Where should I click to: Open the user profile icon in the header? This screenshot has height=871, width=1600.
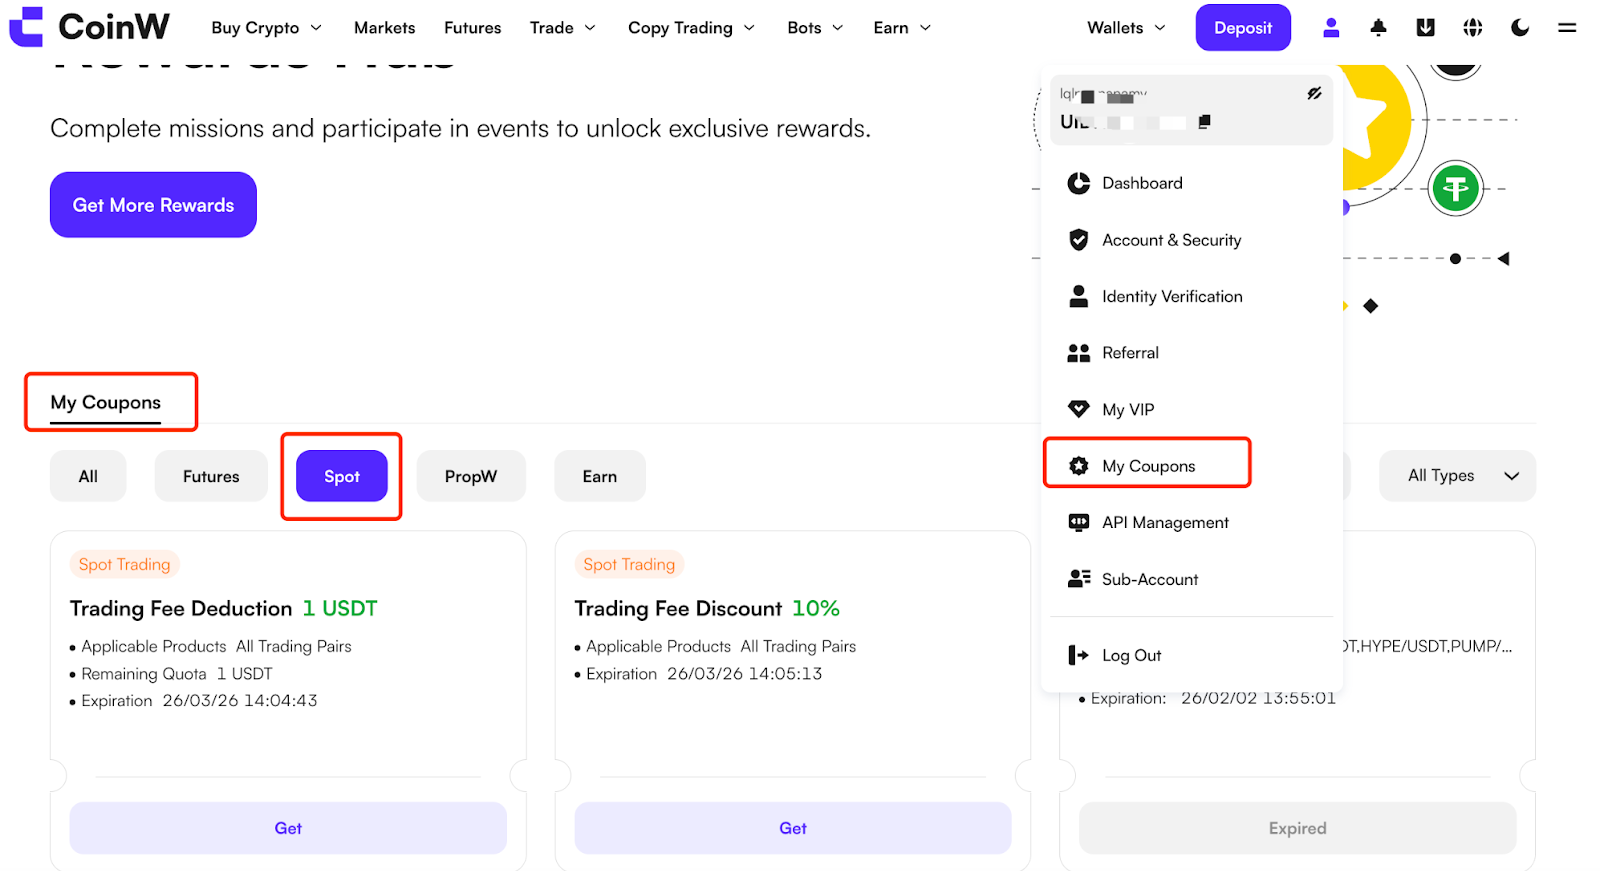(1331, 28)
